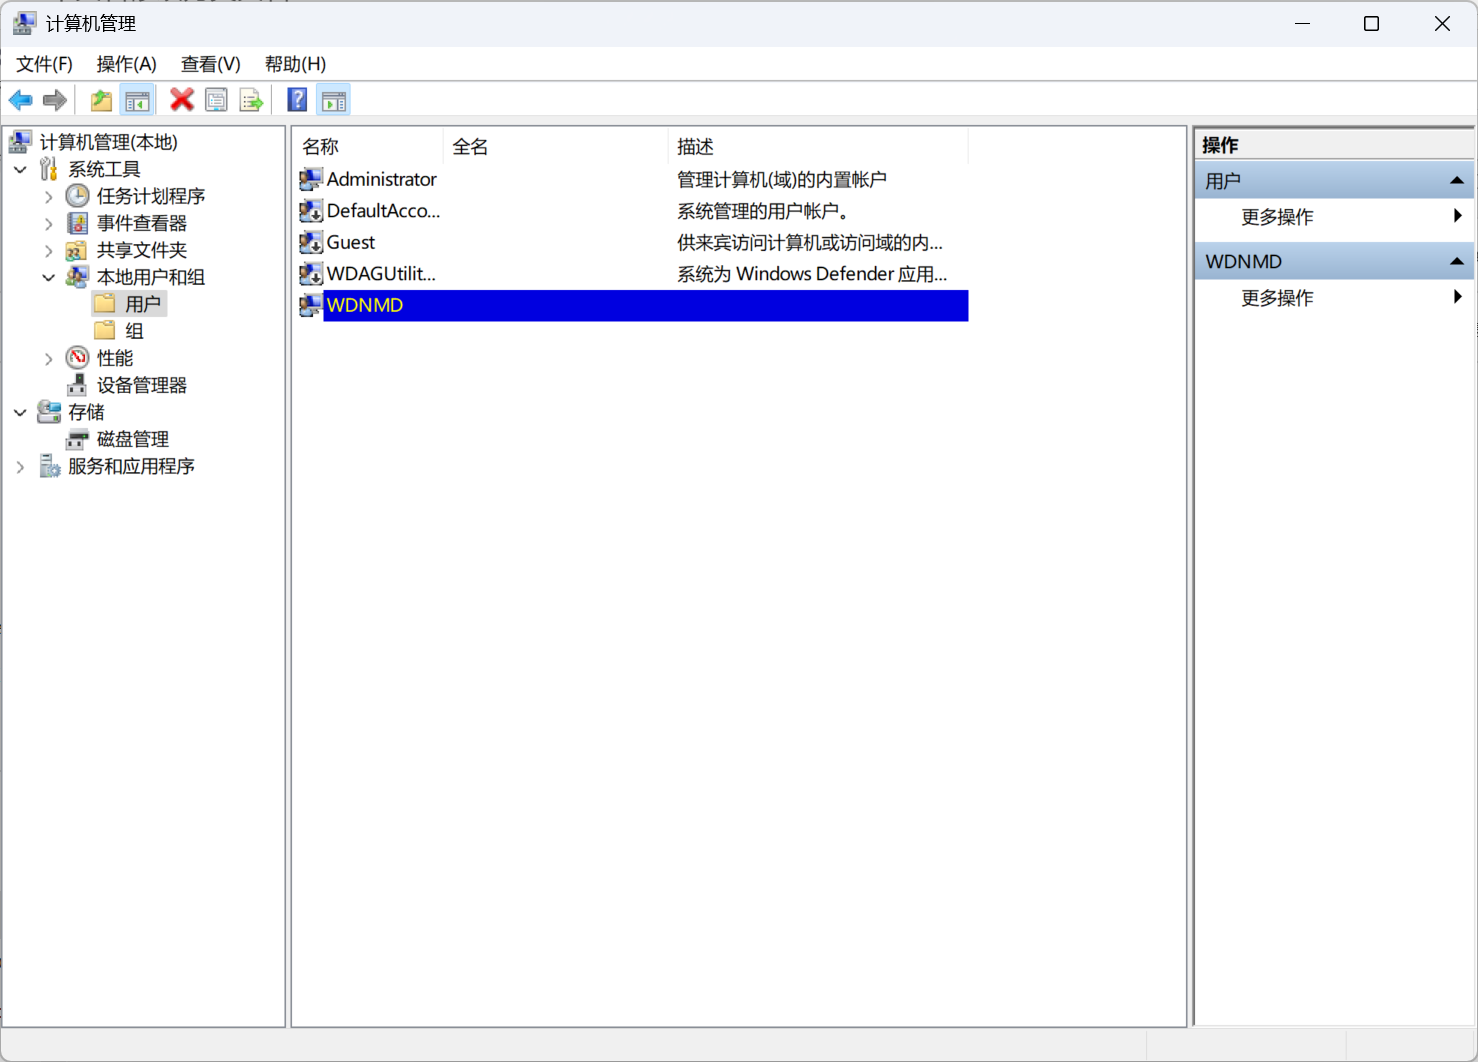Image resolution: width=1478 pixels, height=1062 pixels.
Task: Open the 操作(A) menu
Action: click(126, 64)
